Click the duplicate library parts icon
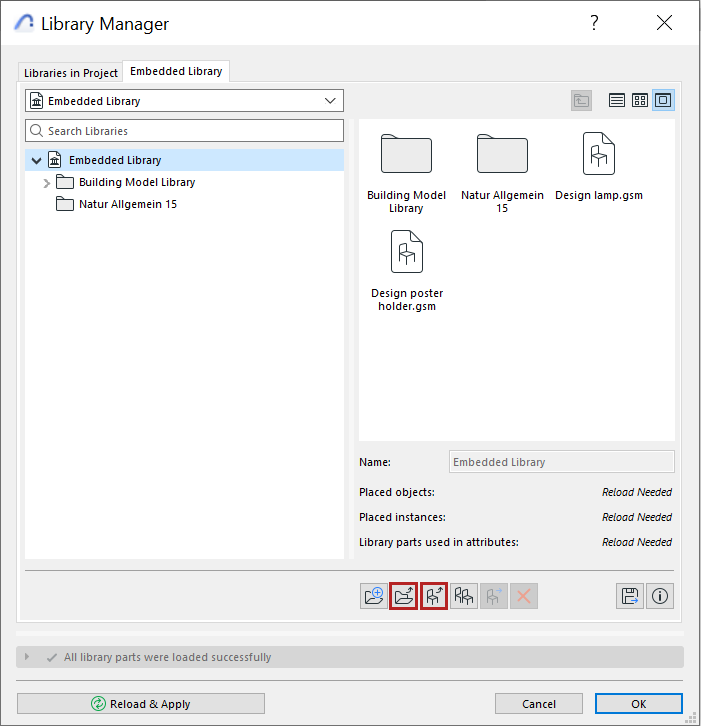 (463, 596)
